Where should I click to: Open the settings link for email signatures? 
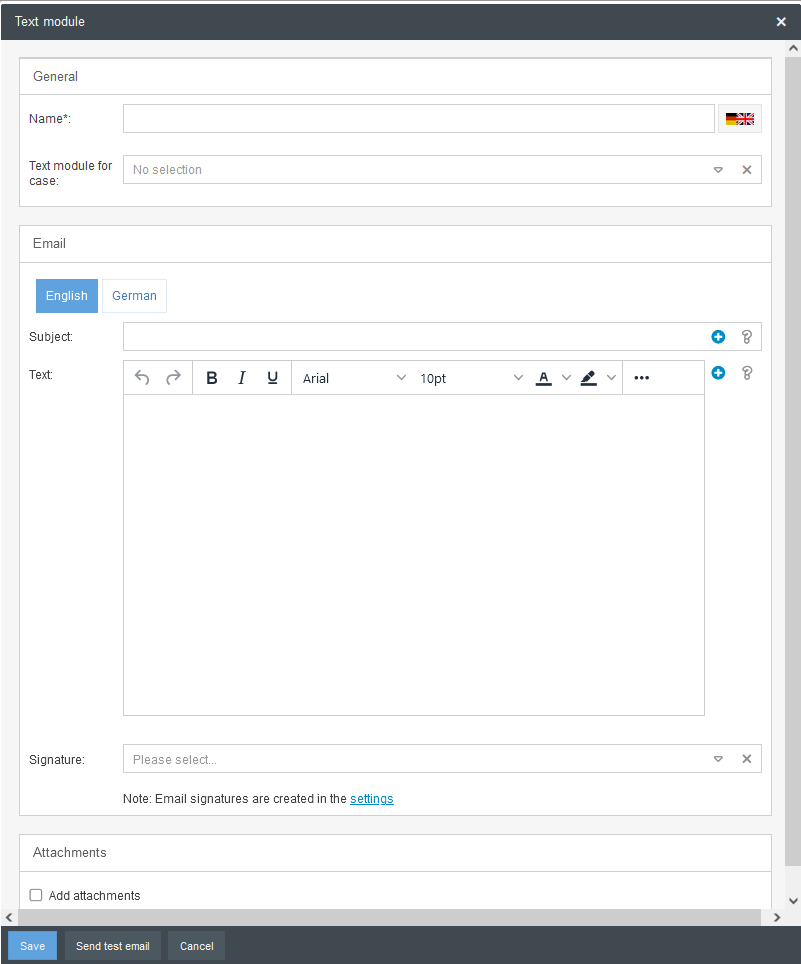pos(371,799)
